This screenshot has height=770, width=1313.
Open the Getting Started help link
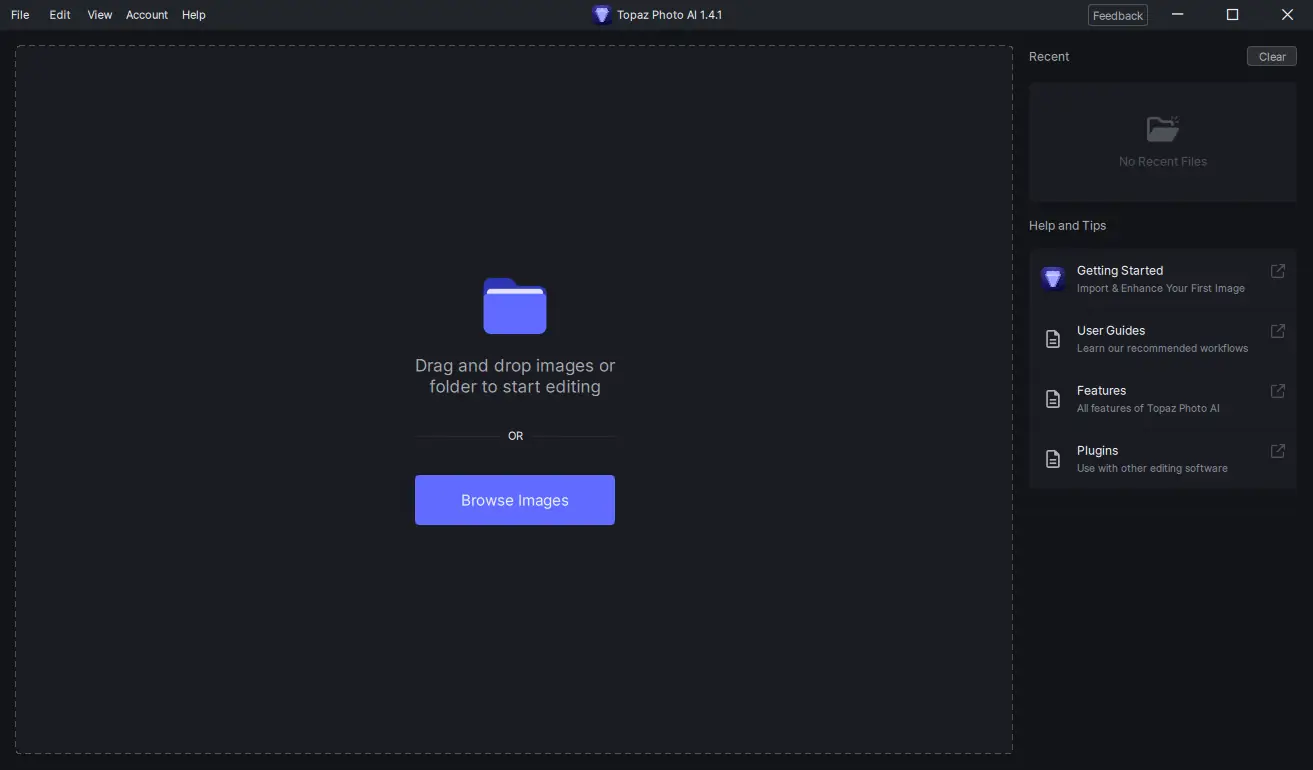pos(1163,279)
